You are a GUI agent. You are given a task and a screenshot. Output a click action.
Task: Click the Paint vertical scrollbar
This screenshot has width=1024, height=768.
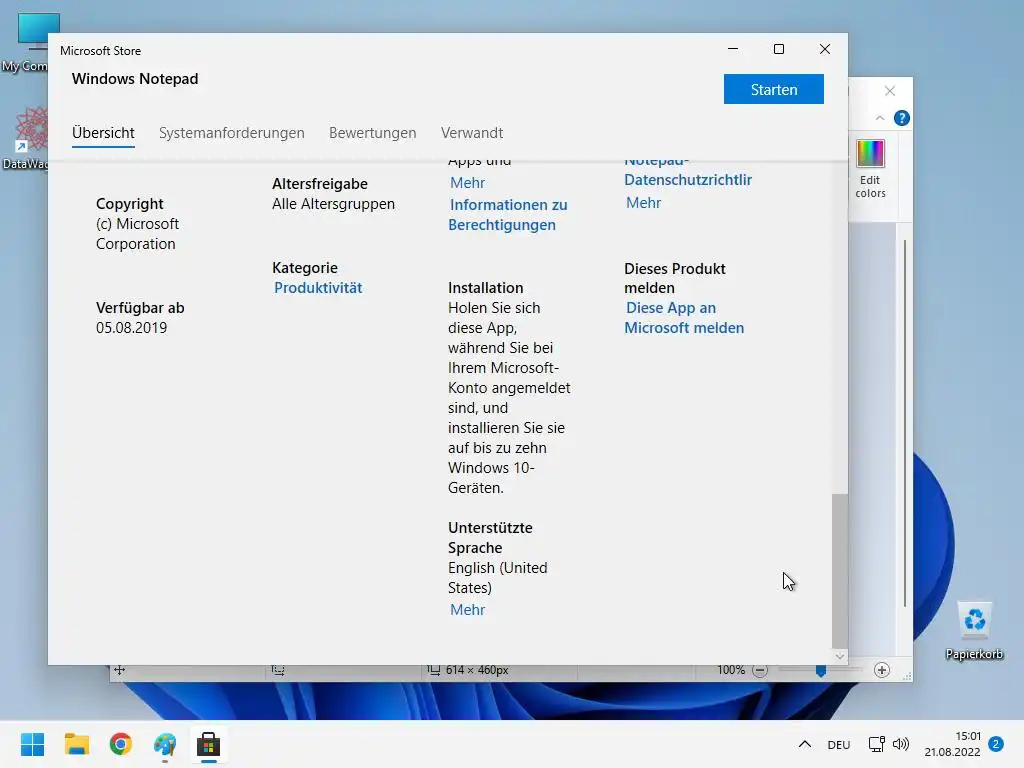904,423
